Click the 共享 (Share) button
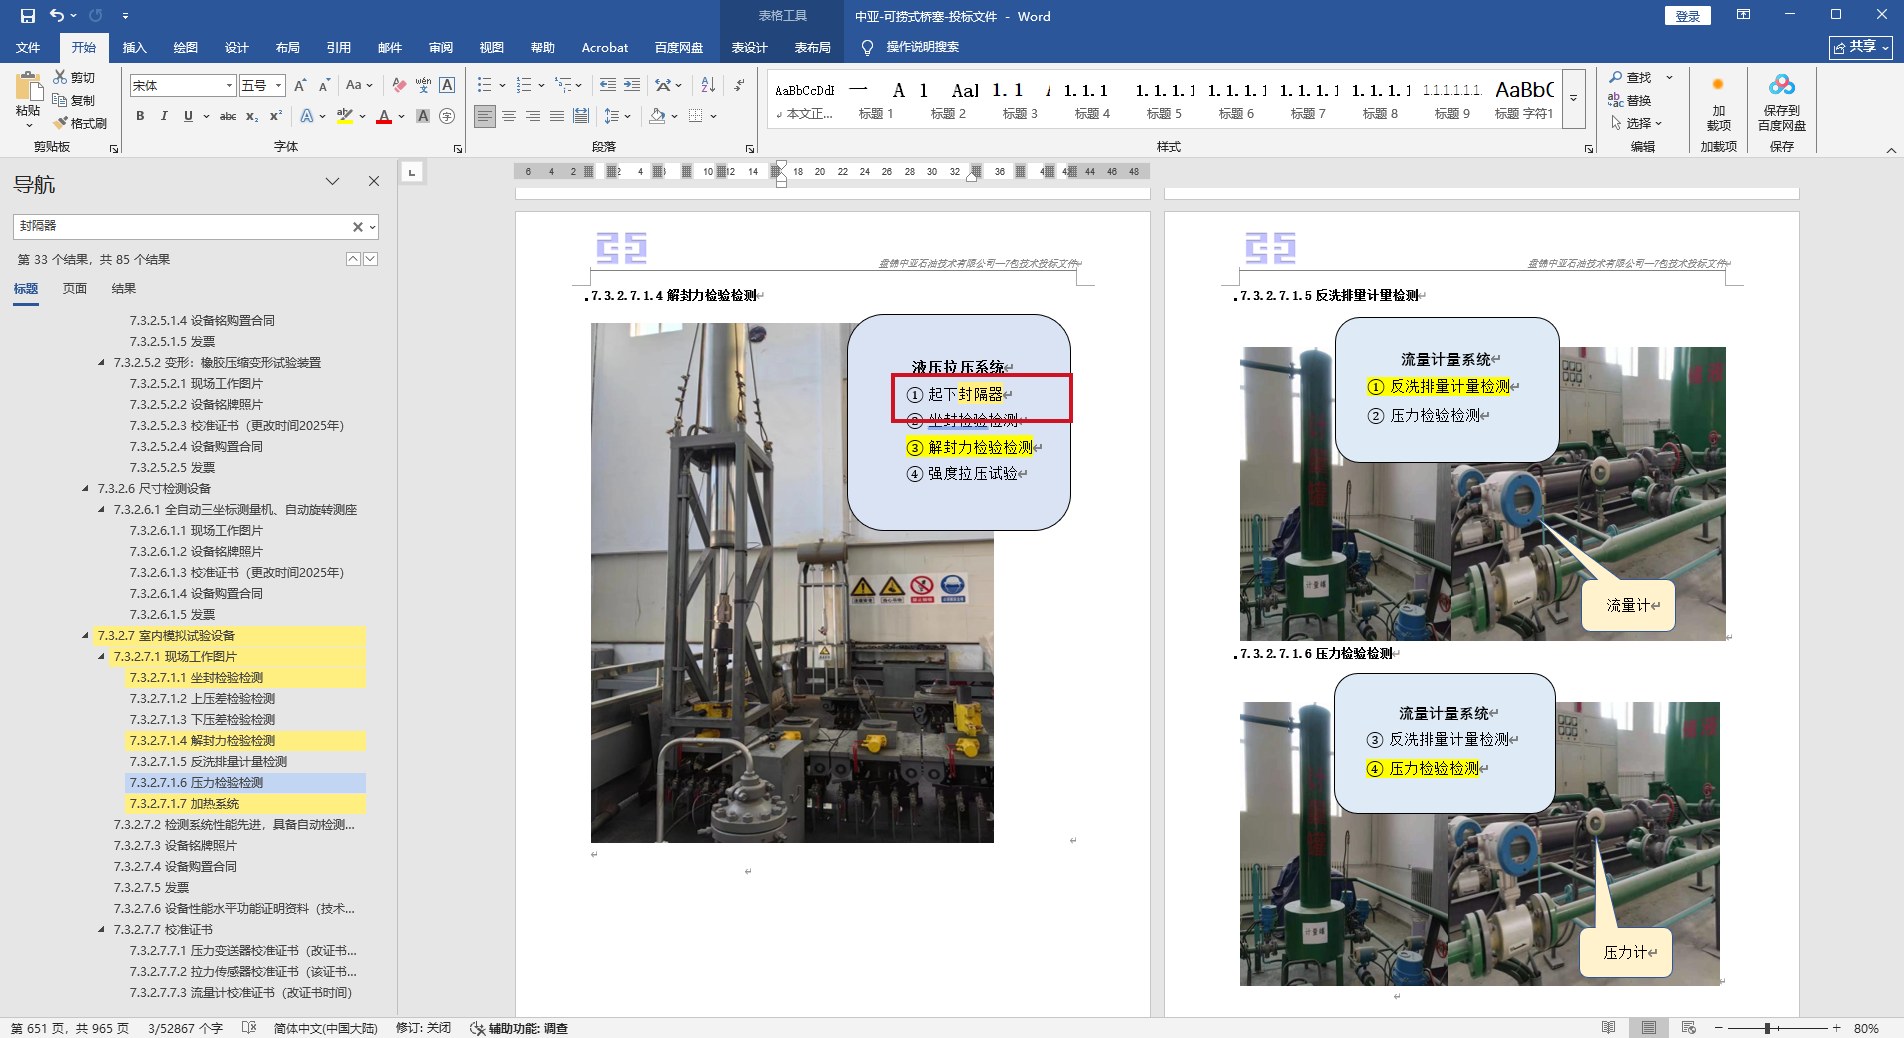 (x=1860, y=47)
